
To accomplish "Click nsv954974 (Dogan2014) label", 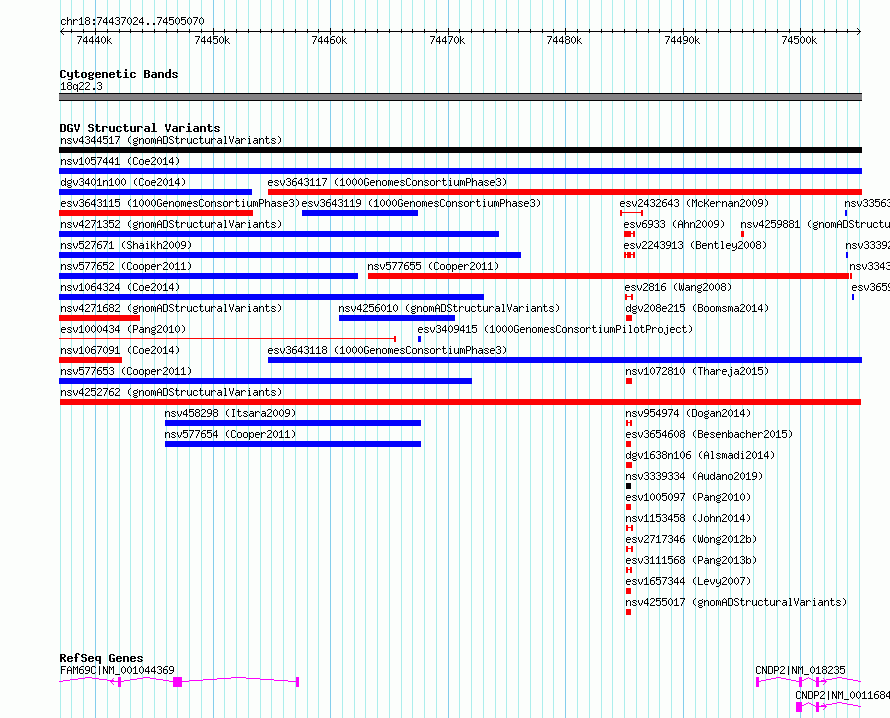I will point(688,413).
